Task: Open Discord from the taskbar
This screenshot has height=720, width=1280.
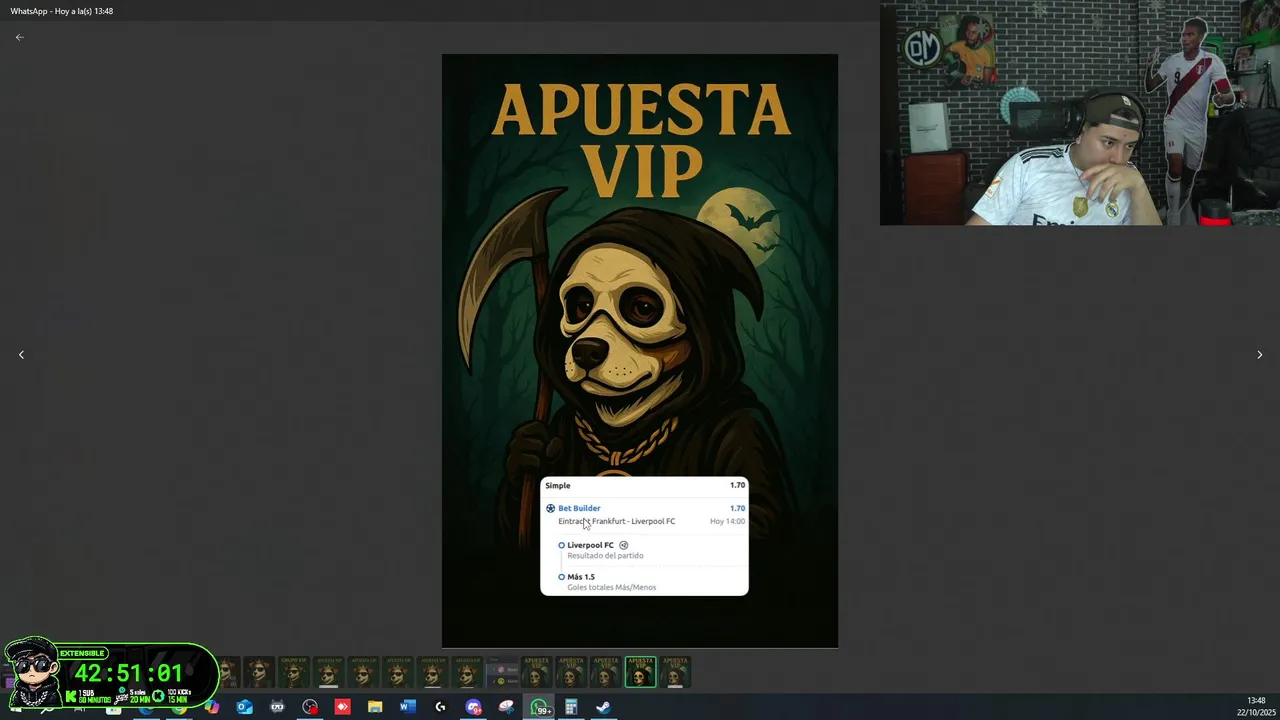Action: tap(473, 707)
